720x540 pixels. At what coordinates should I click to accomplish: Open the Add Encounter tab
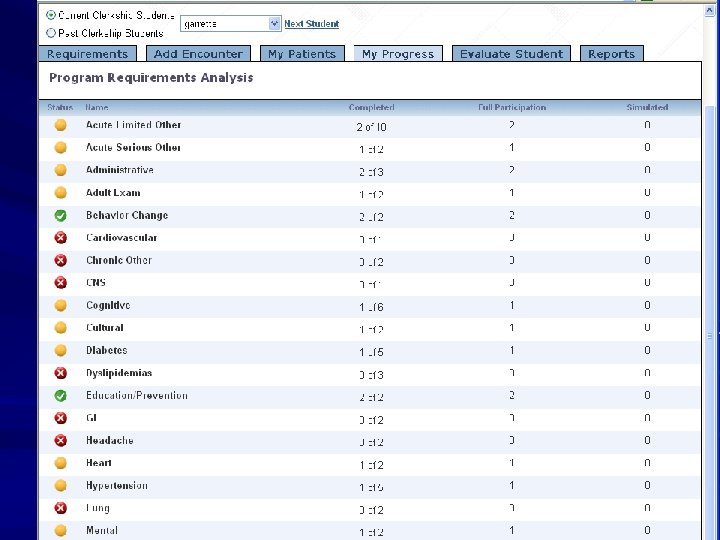point(198,54)
